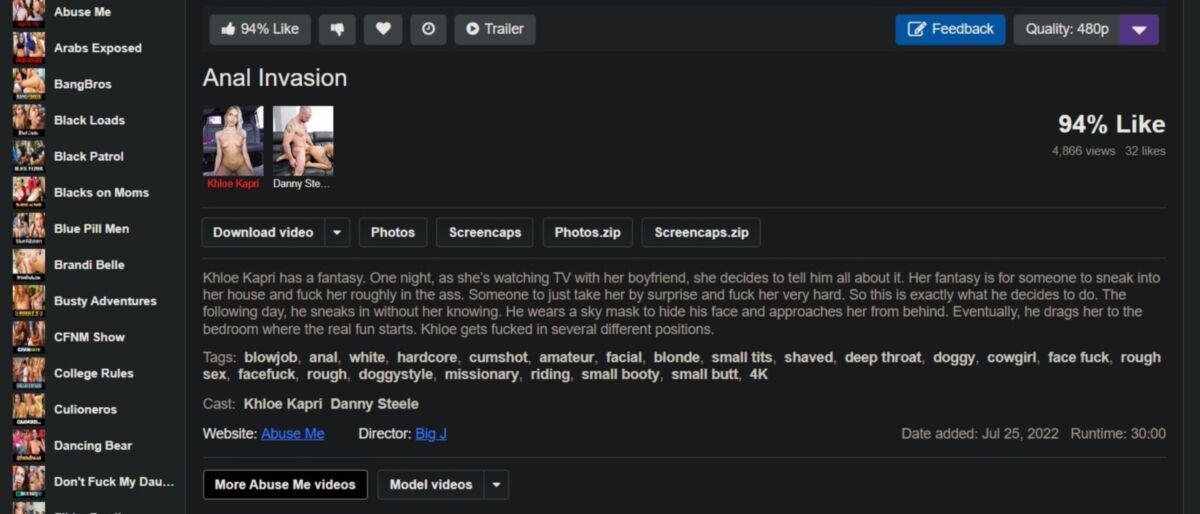1200x514 pixels.
Task: Add video to favorites with heart icon
Action: coord(383,29)
